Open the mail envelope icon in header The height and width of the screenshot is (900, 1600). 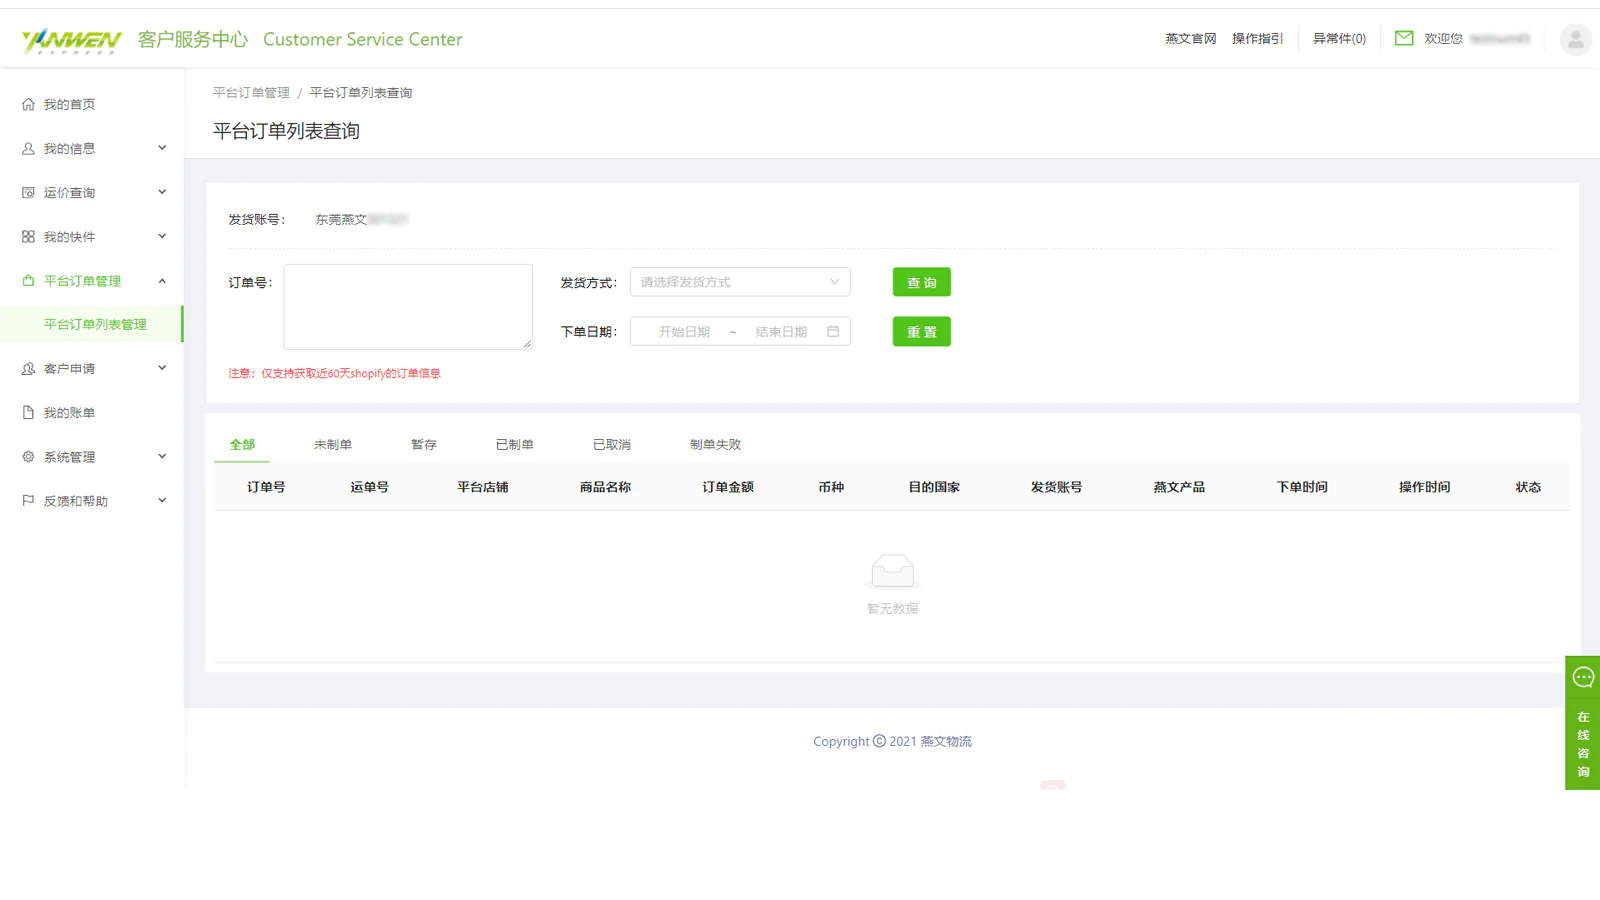point(1404,38)
